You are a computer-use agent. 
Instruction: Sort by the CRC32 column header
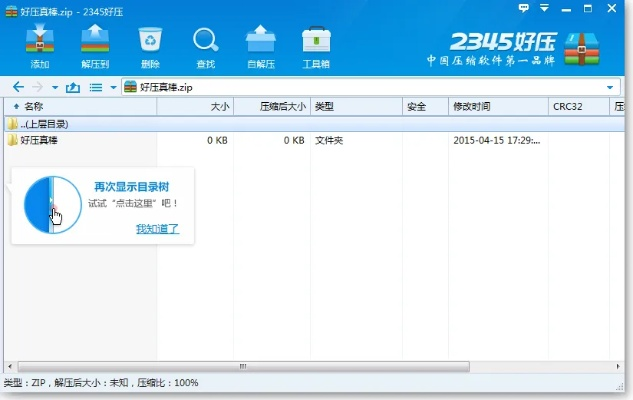(x=579, y=107)
